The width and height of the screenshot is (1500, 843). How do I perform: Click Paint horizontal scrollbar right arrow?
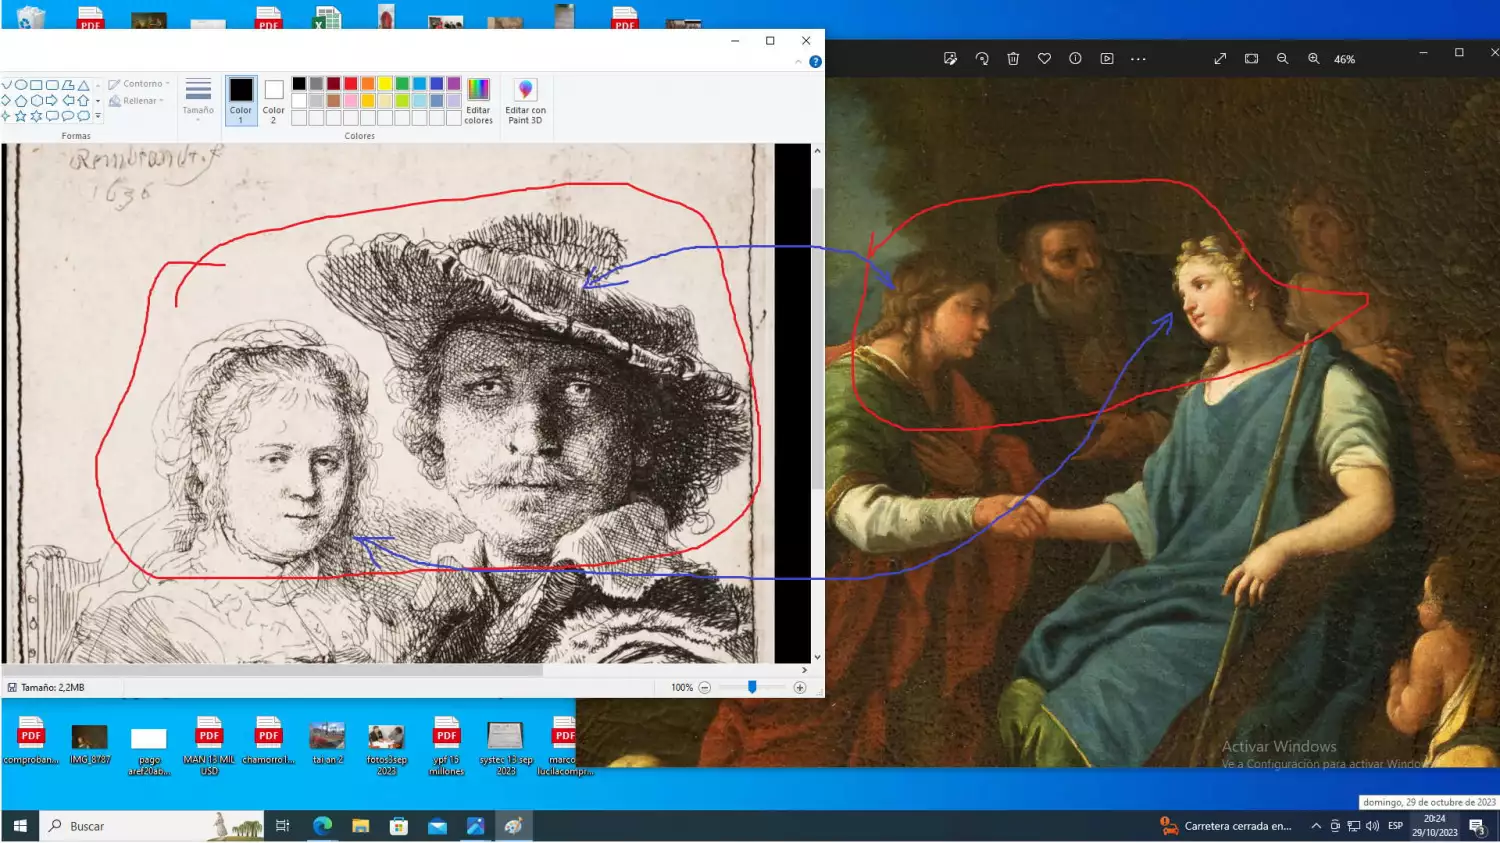click(x=804, y=670)
